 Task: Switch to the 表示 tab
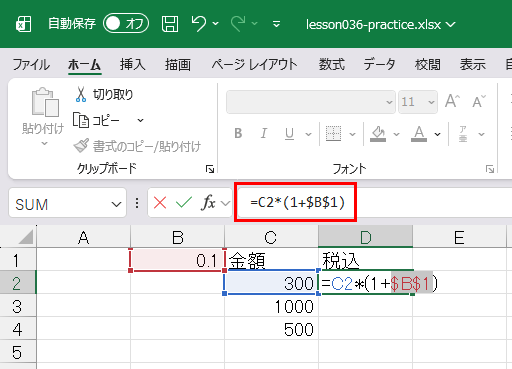pyautogui.click(x=473, y=64)
